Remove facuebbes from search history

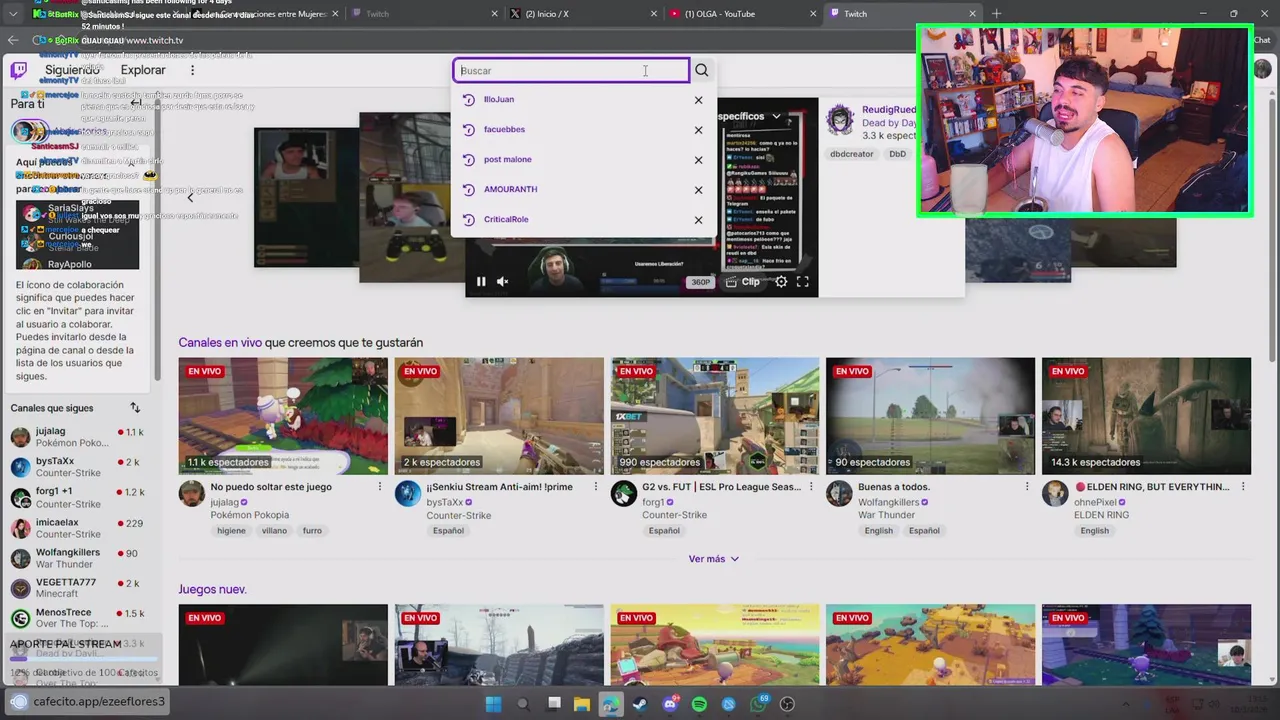point(698,130)
